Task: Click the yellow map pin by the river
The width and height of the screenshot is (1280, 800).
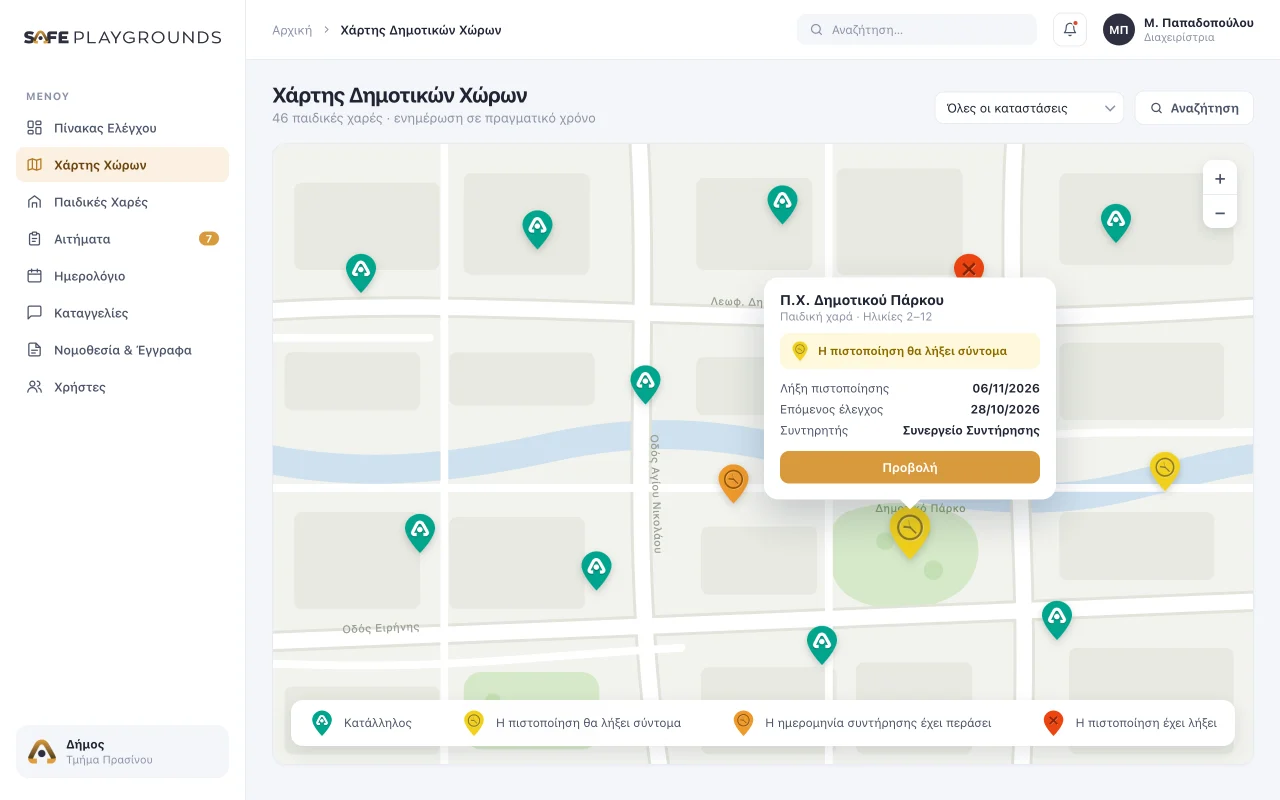Action: (1164, 469)
